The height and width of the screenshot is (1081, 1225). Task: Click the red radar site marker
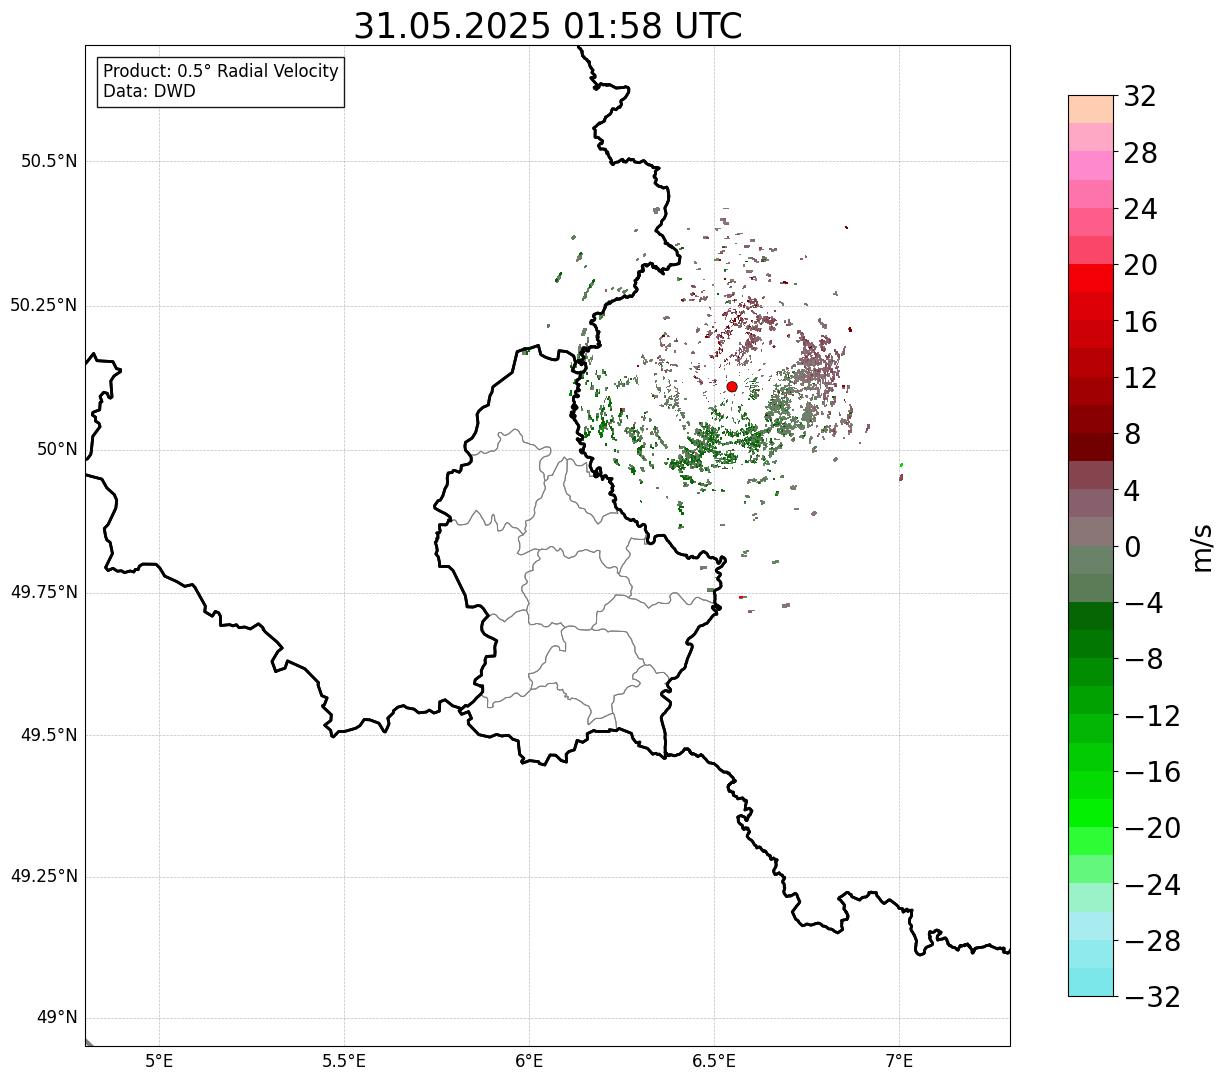coord(732,387)
